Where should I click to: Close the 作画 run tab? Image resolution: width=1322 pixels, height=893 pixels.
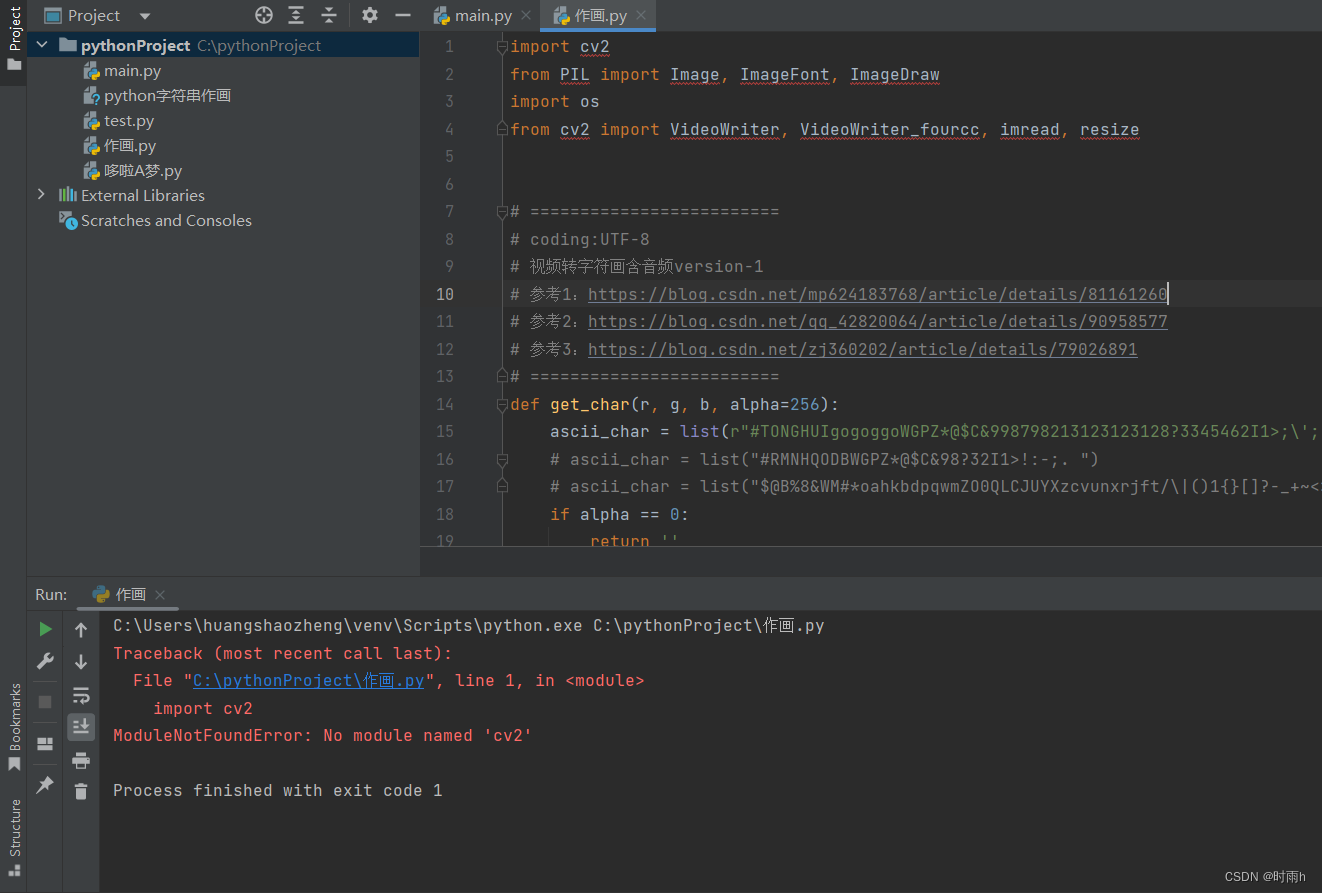click(160, 595)
